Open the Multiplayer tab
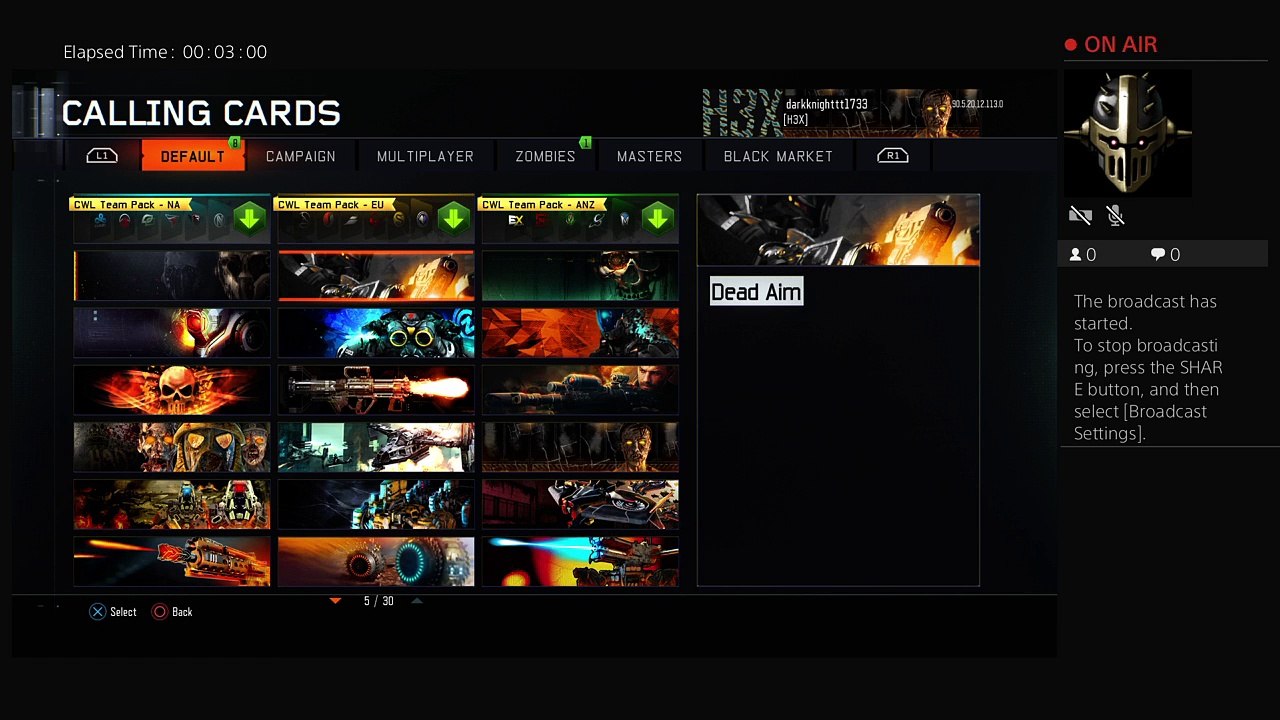Viewport: 1280px width, 720px height. [425, 156]
